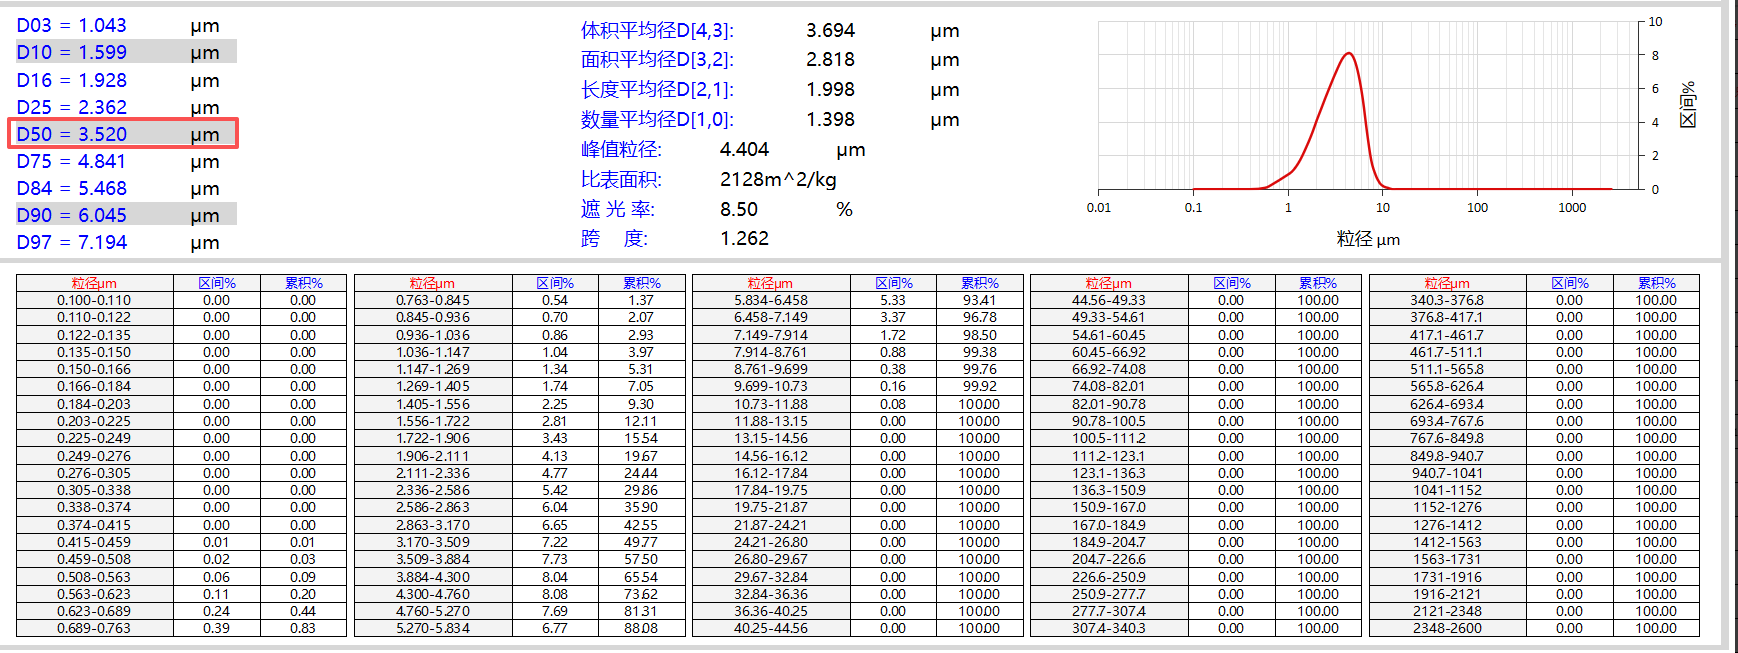Click the interval percentage cell 5.33

pyautogui.click(x=893, y=300)
